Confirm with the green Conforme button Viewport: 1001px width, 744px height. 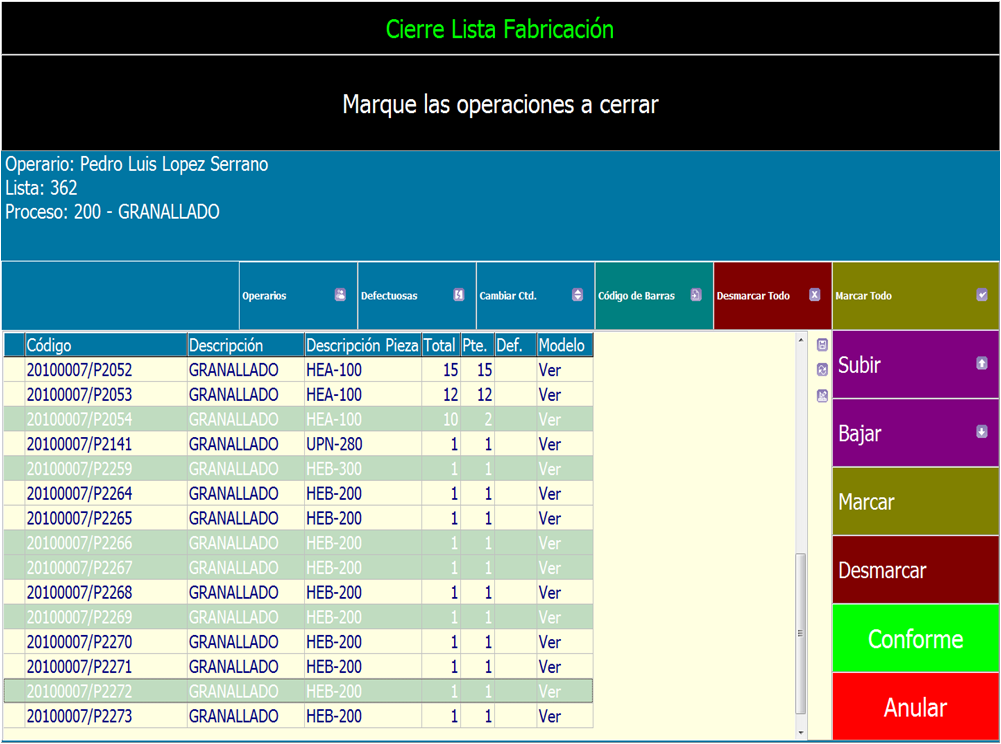[x=915, y=639]
